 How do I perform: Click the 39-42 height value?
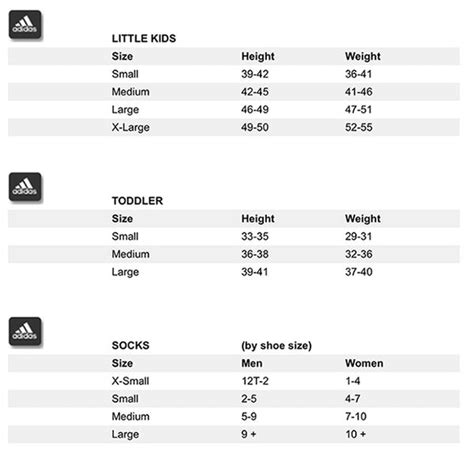pyautogui.click(x=255, y=74)
